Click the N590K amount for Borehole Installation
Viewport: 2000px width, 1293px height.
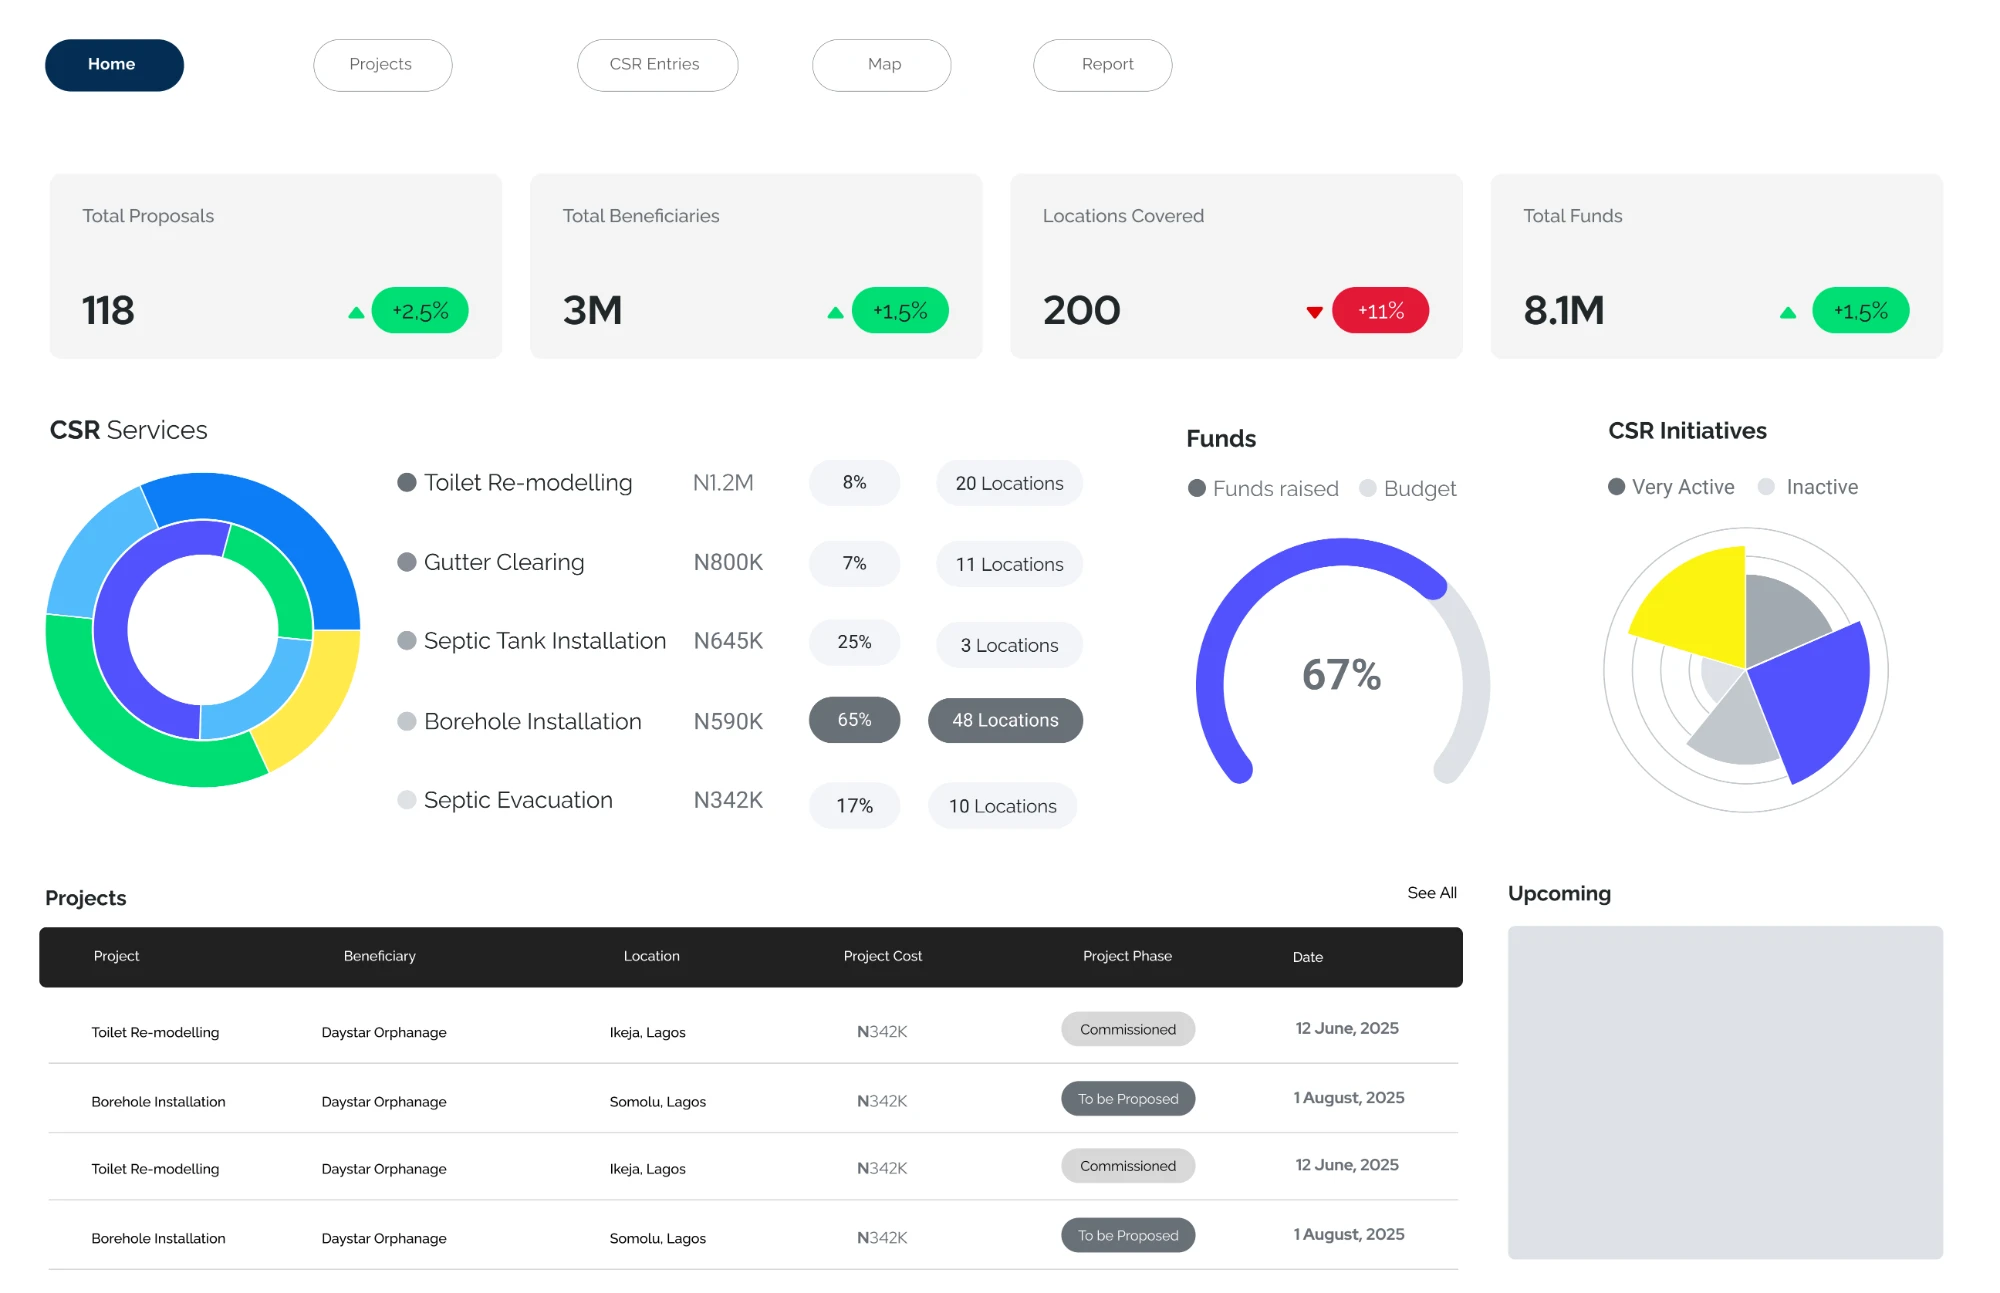click(x=728, y=721)
